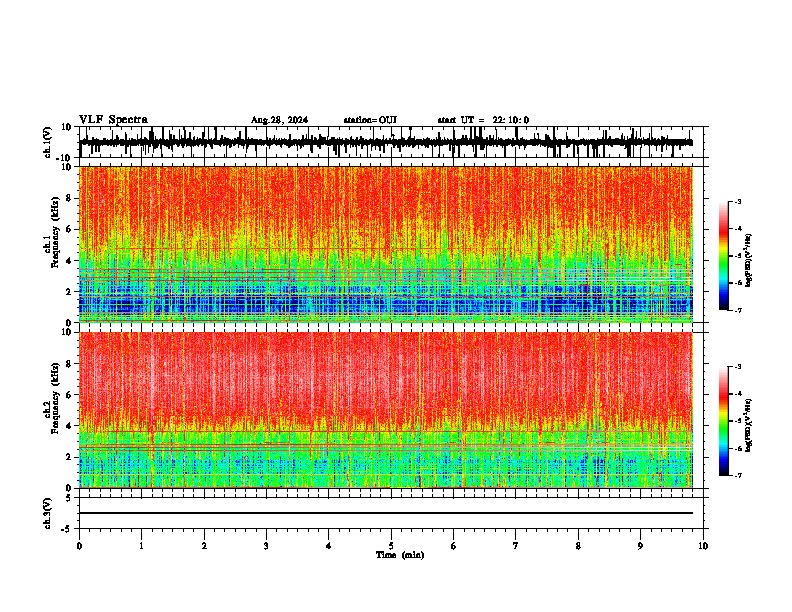Click time axis tick label "1"
The width and height of the screenshot is (792, 612).
pyautogui.click(x=141, y=546)
